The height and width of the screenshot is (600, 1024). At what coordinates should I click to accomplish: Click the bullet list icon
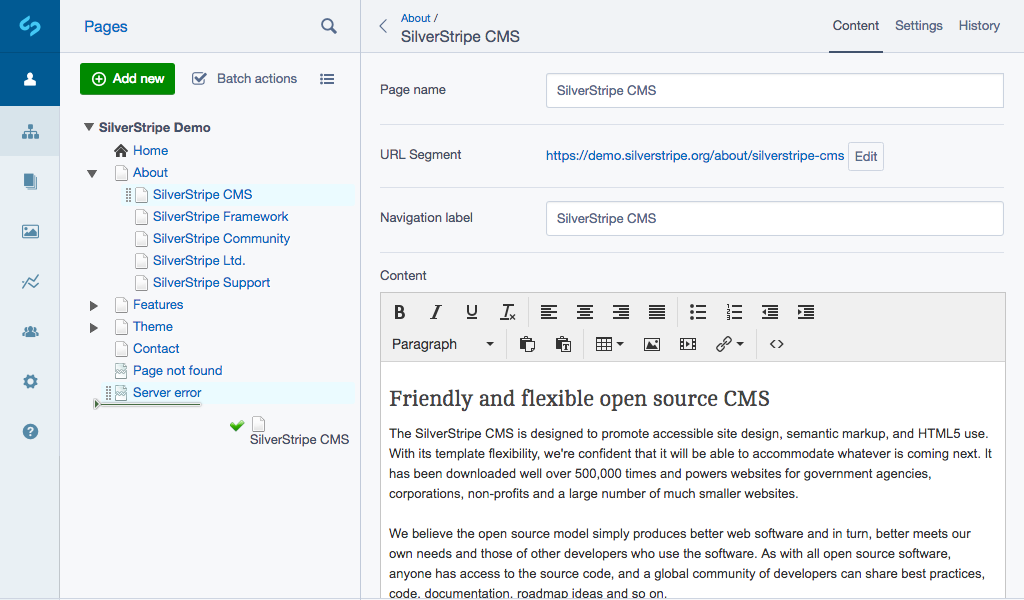pos(698,312)
